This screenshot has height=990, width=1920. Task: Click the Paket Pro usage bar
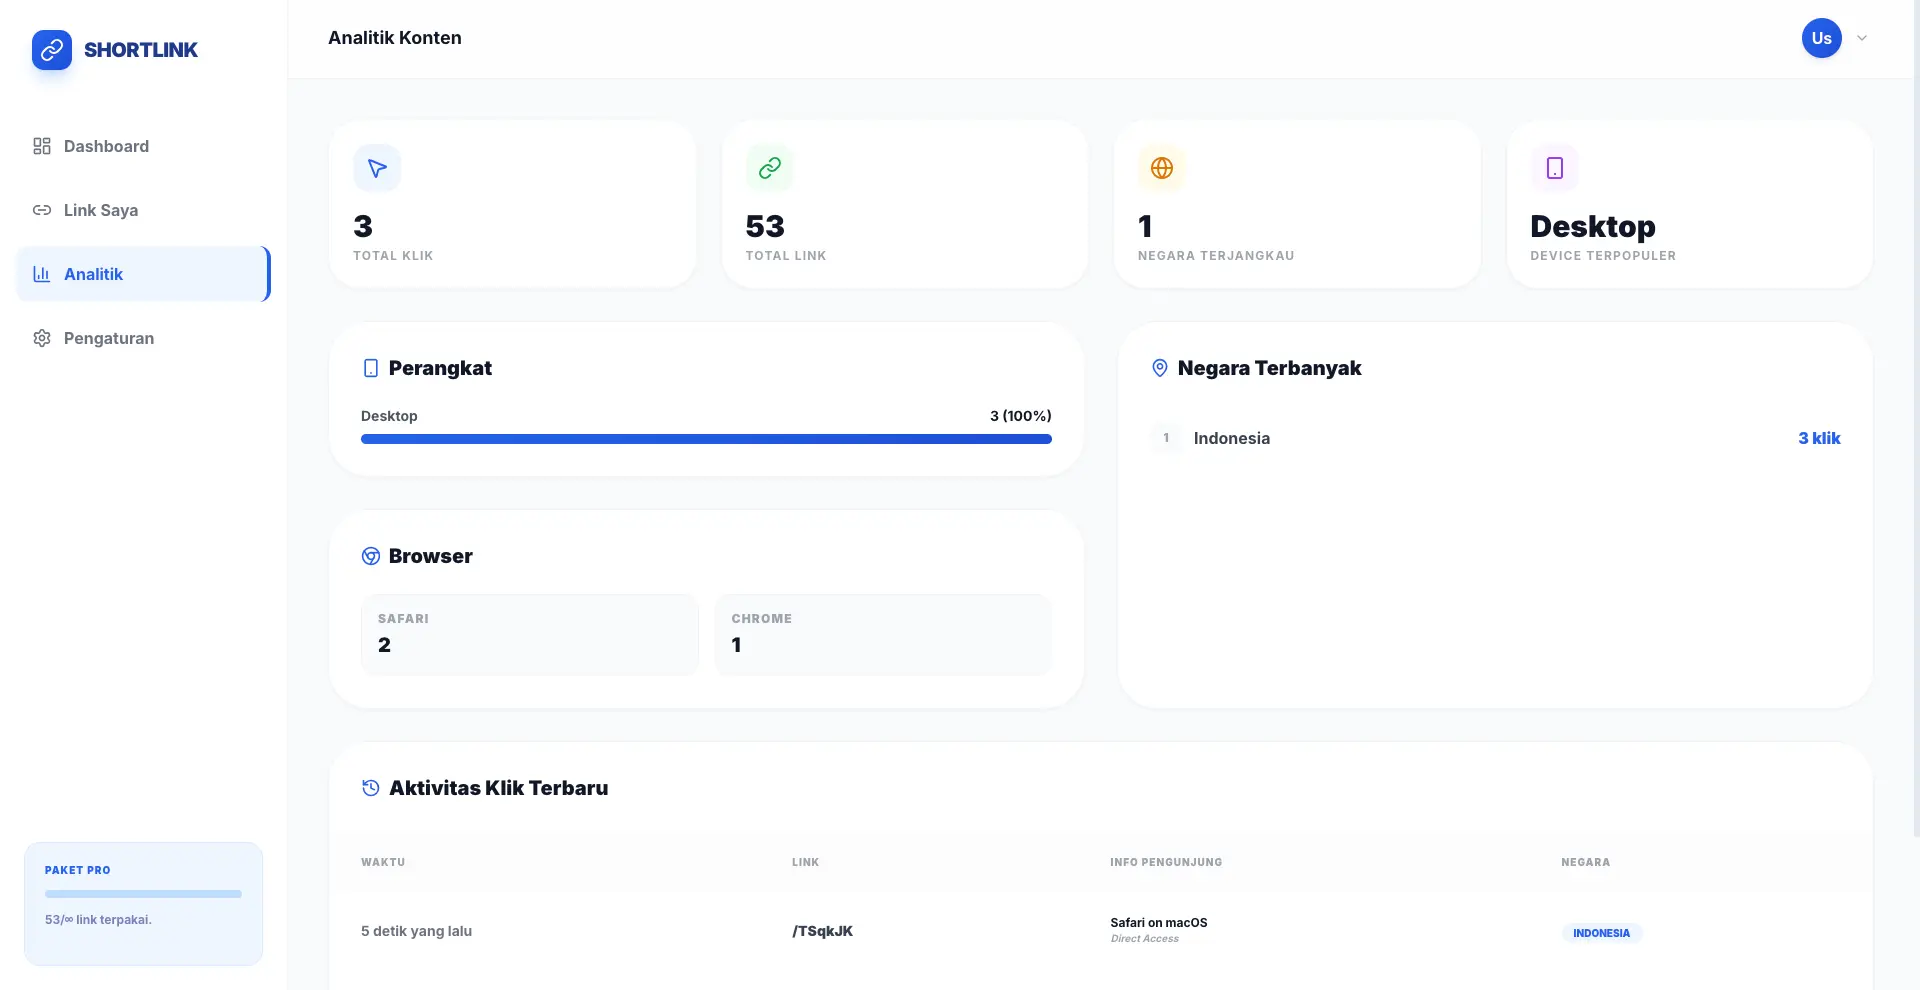[143, 894]
